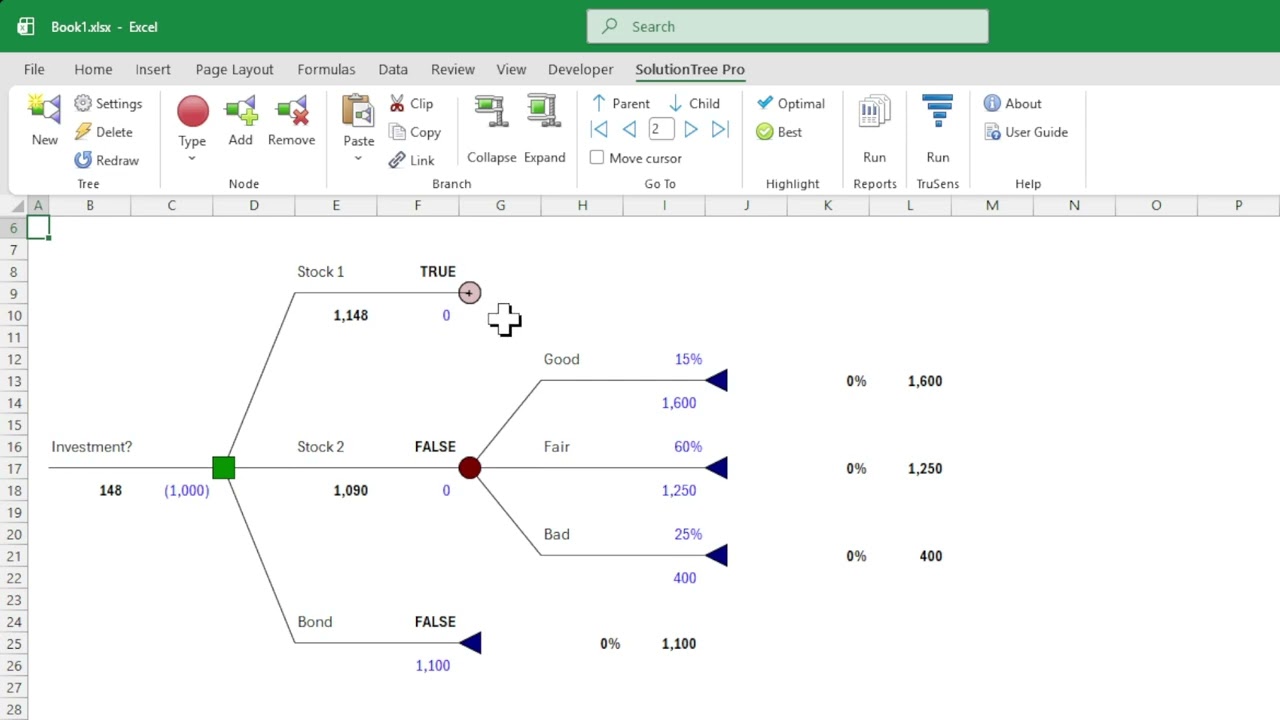Run Reports
Viewport: 1280px width, 720px height.
874,129
